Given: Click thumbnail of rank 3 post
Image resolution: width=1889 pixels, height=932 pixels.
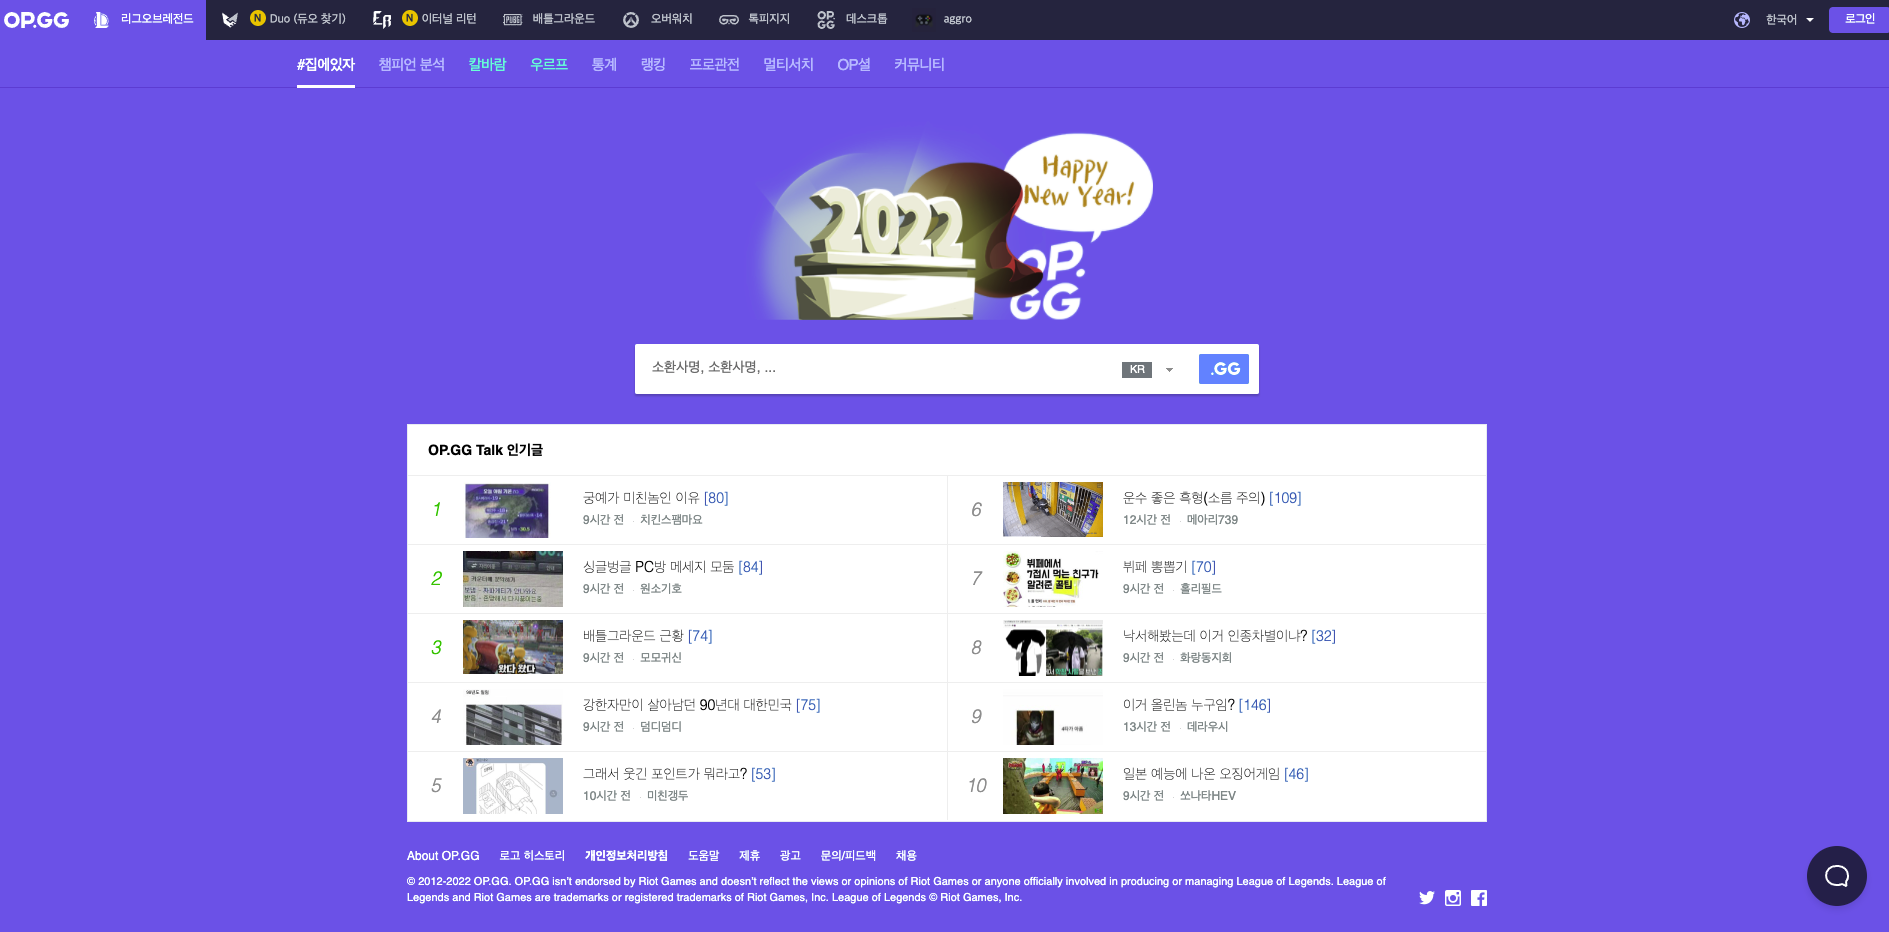Looking at the screenshot, I should 513,647.
